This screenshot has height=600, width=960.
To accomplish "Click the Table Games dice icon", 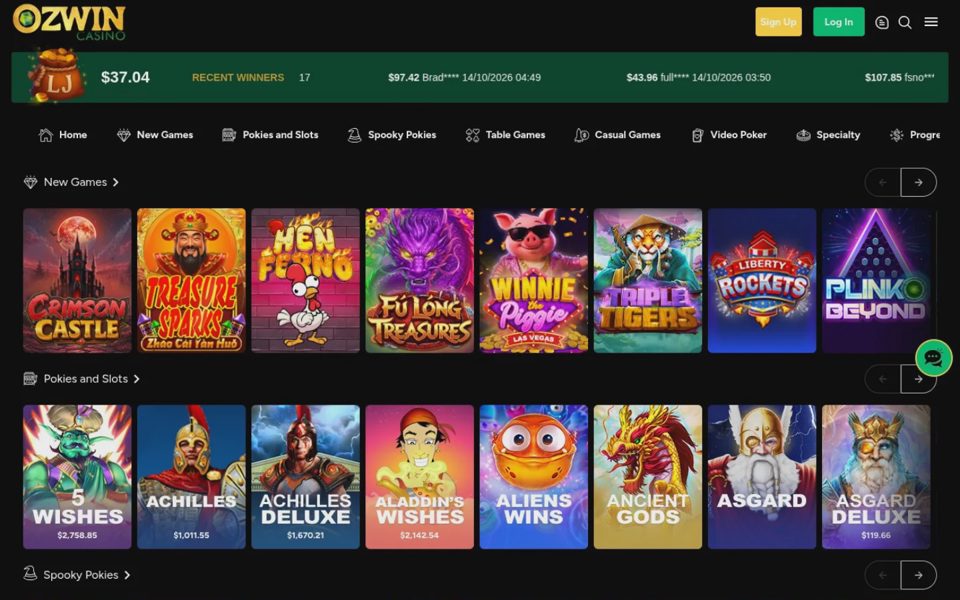I will (472, 135).
